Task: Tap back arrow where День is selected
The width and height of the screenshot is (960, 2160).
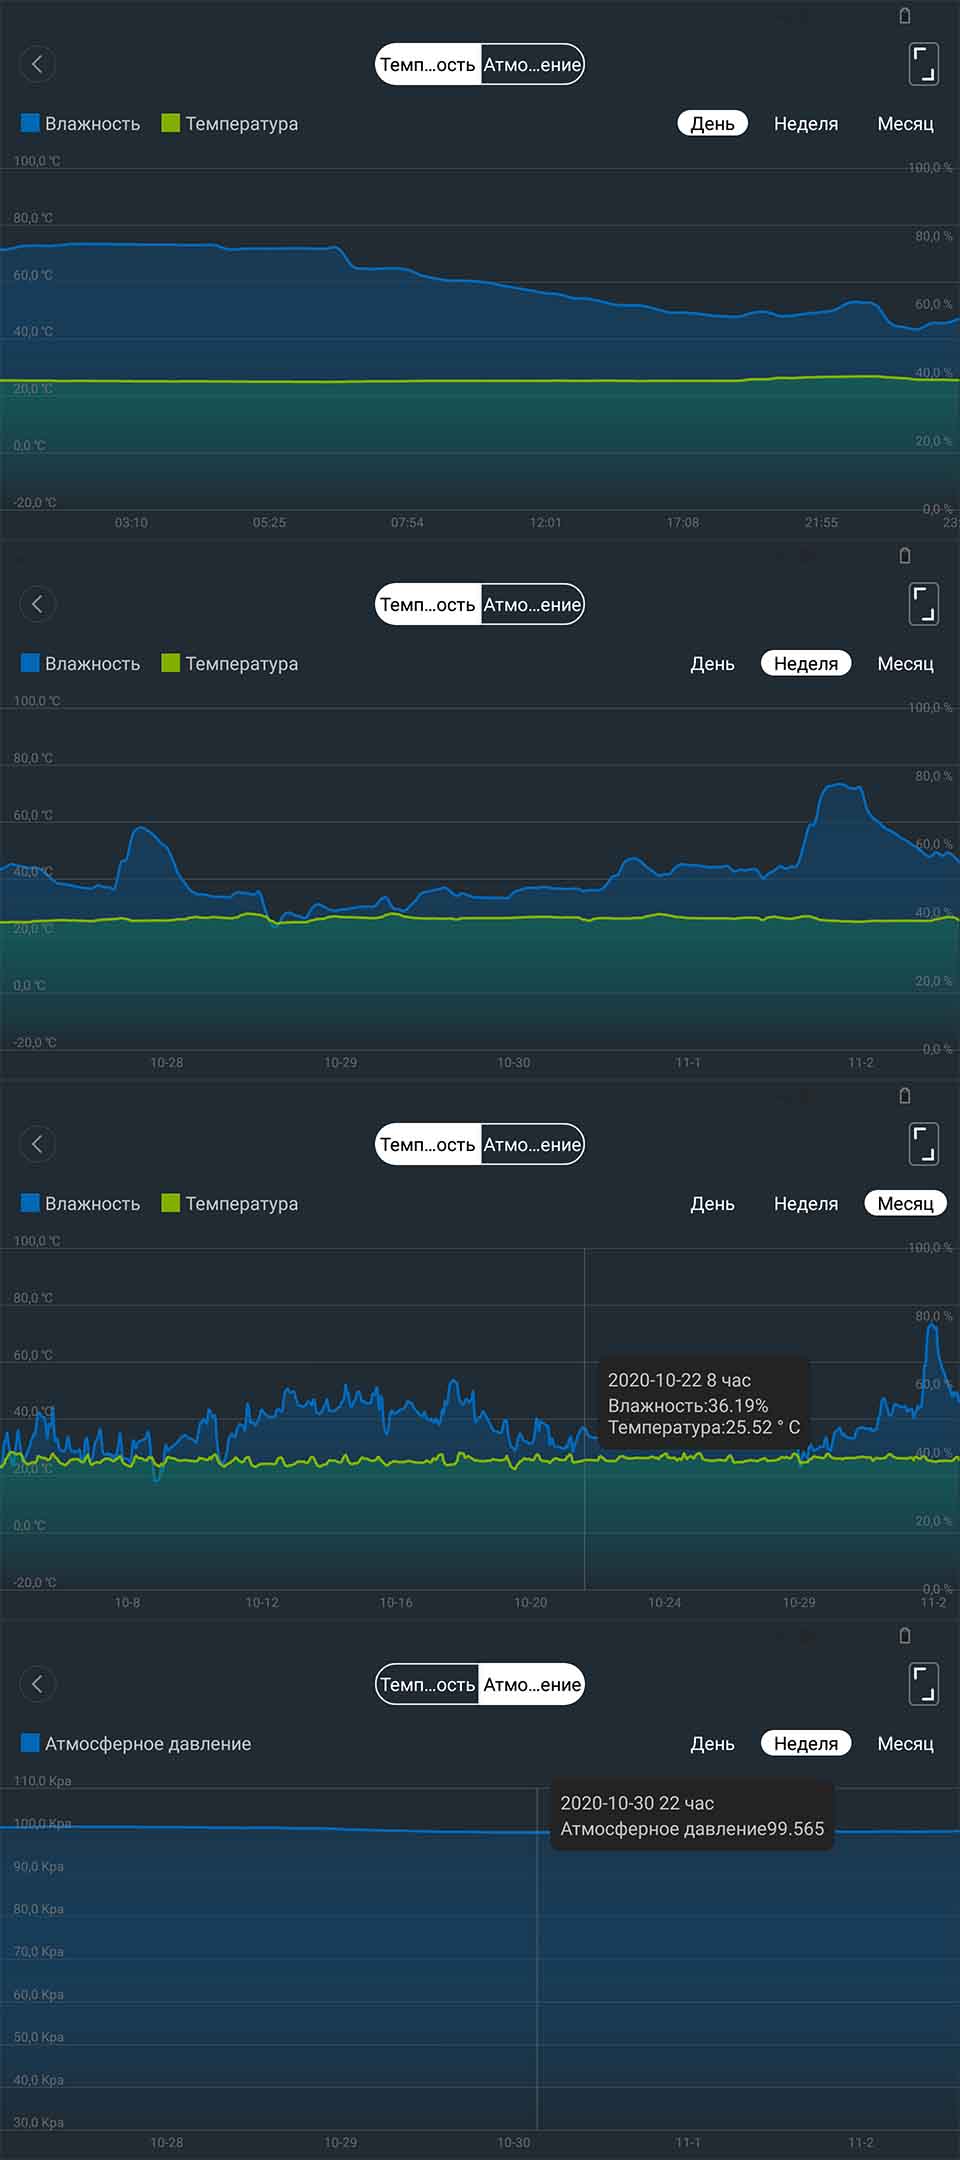Action: [x=37, y=64]
